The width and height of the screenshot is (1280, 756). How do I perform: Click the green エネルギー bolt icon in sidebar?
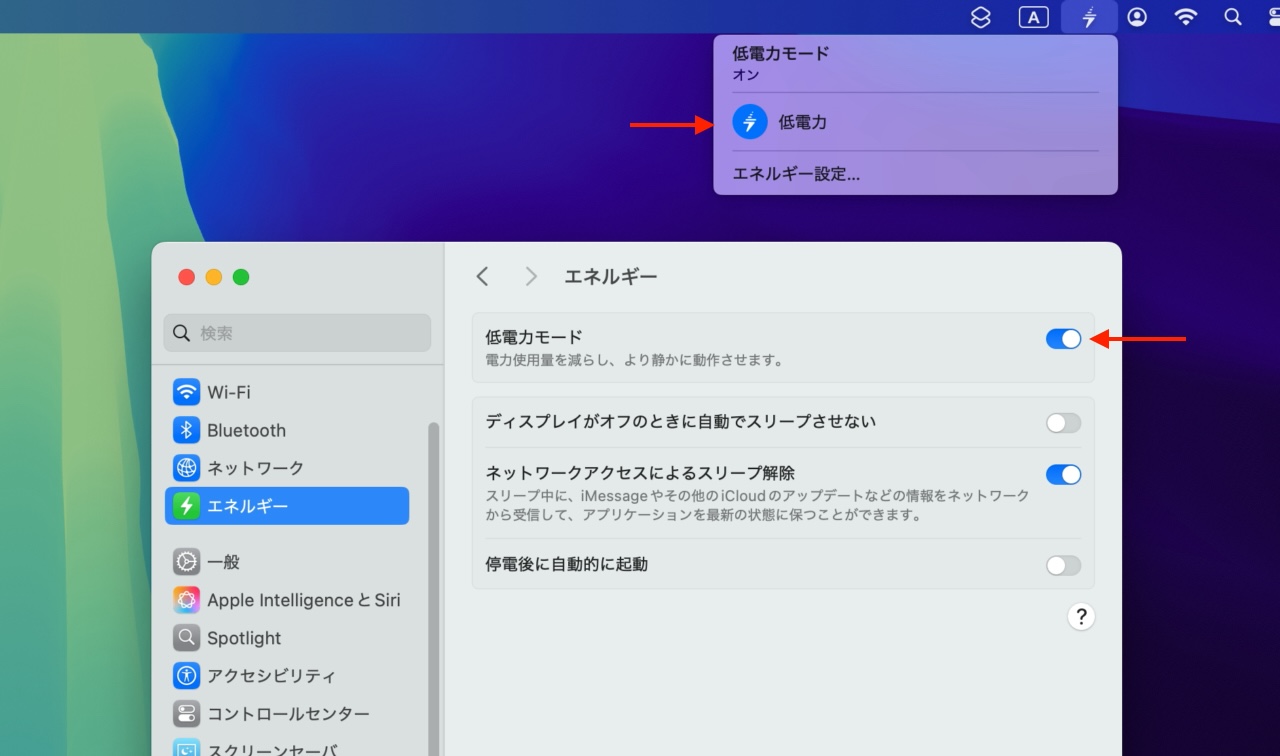coord(186,506)
